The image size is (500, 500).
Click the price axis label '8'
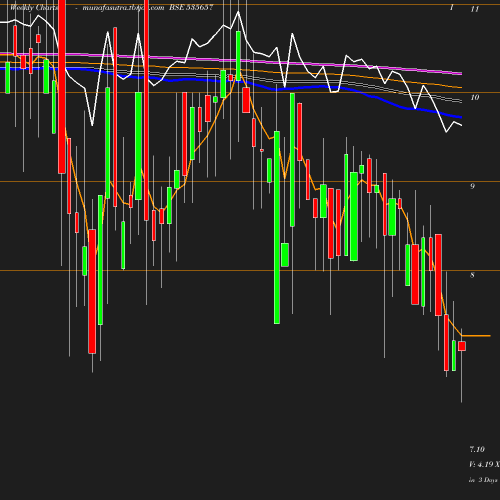[472, 275]
